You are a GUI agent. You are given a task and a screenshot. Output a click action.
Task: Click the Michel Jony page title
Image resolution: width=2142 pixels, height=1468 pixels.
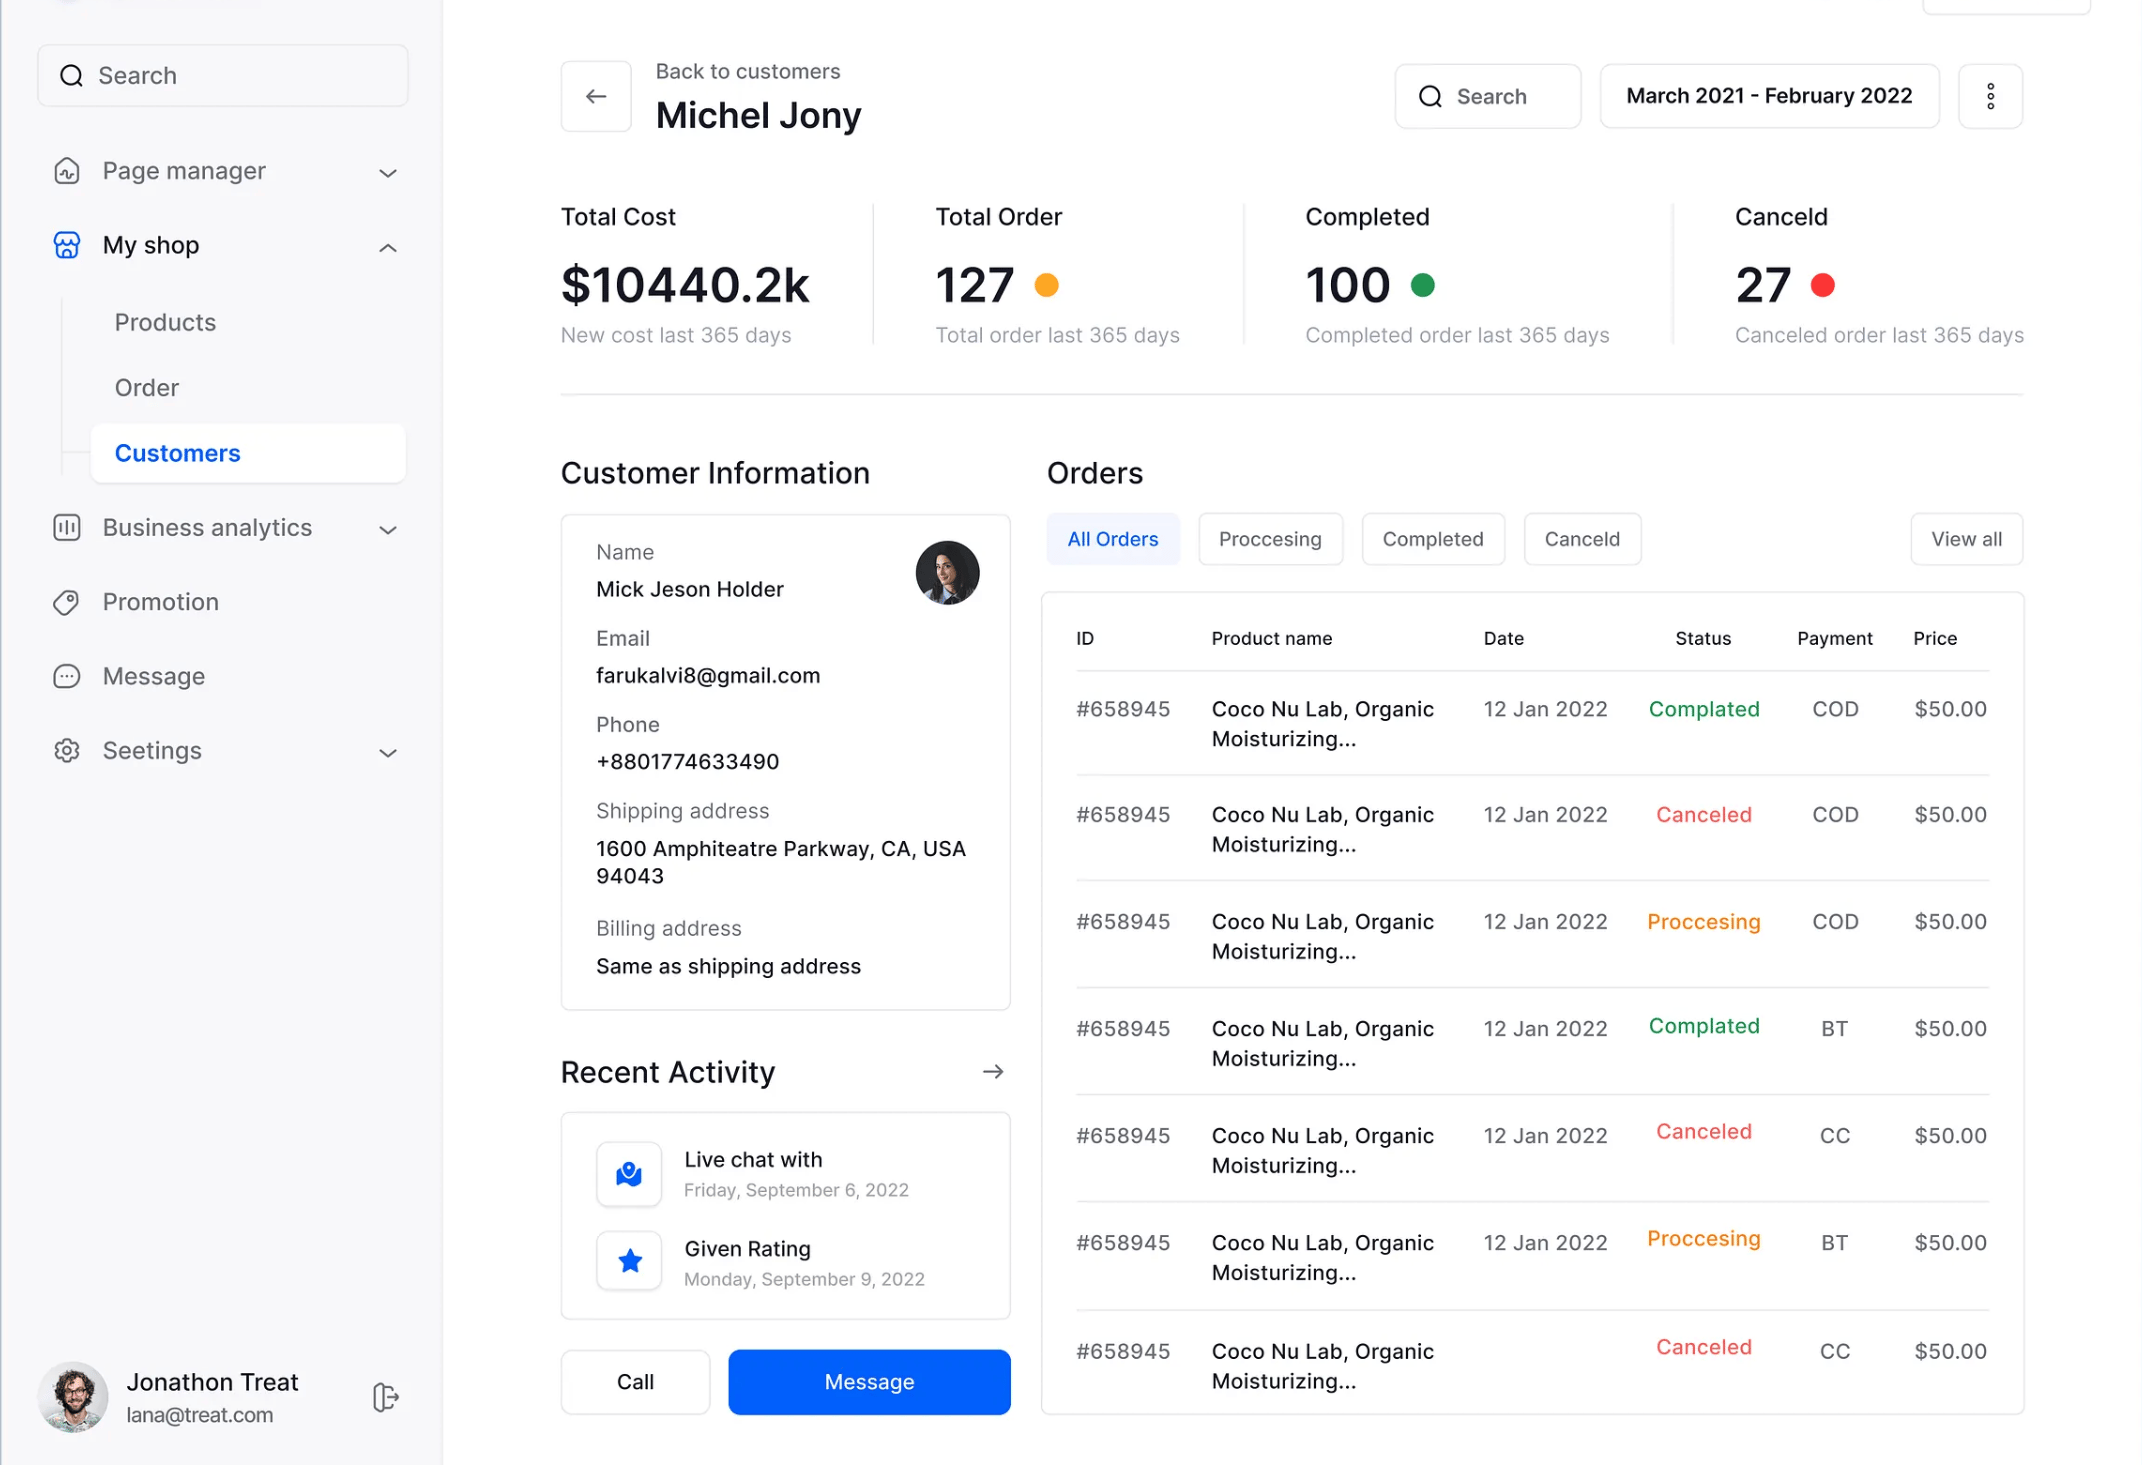[758, 115]
